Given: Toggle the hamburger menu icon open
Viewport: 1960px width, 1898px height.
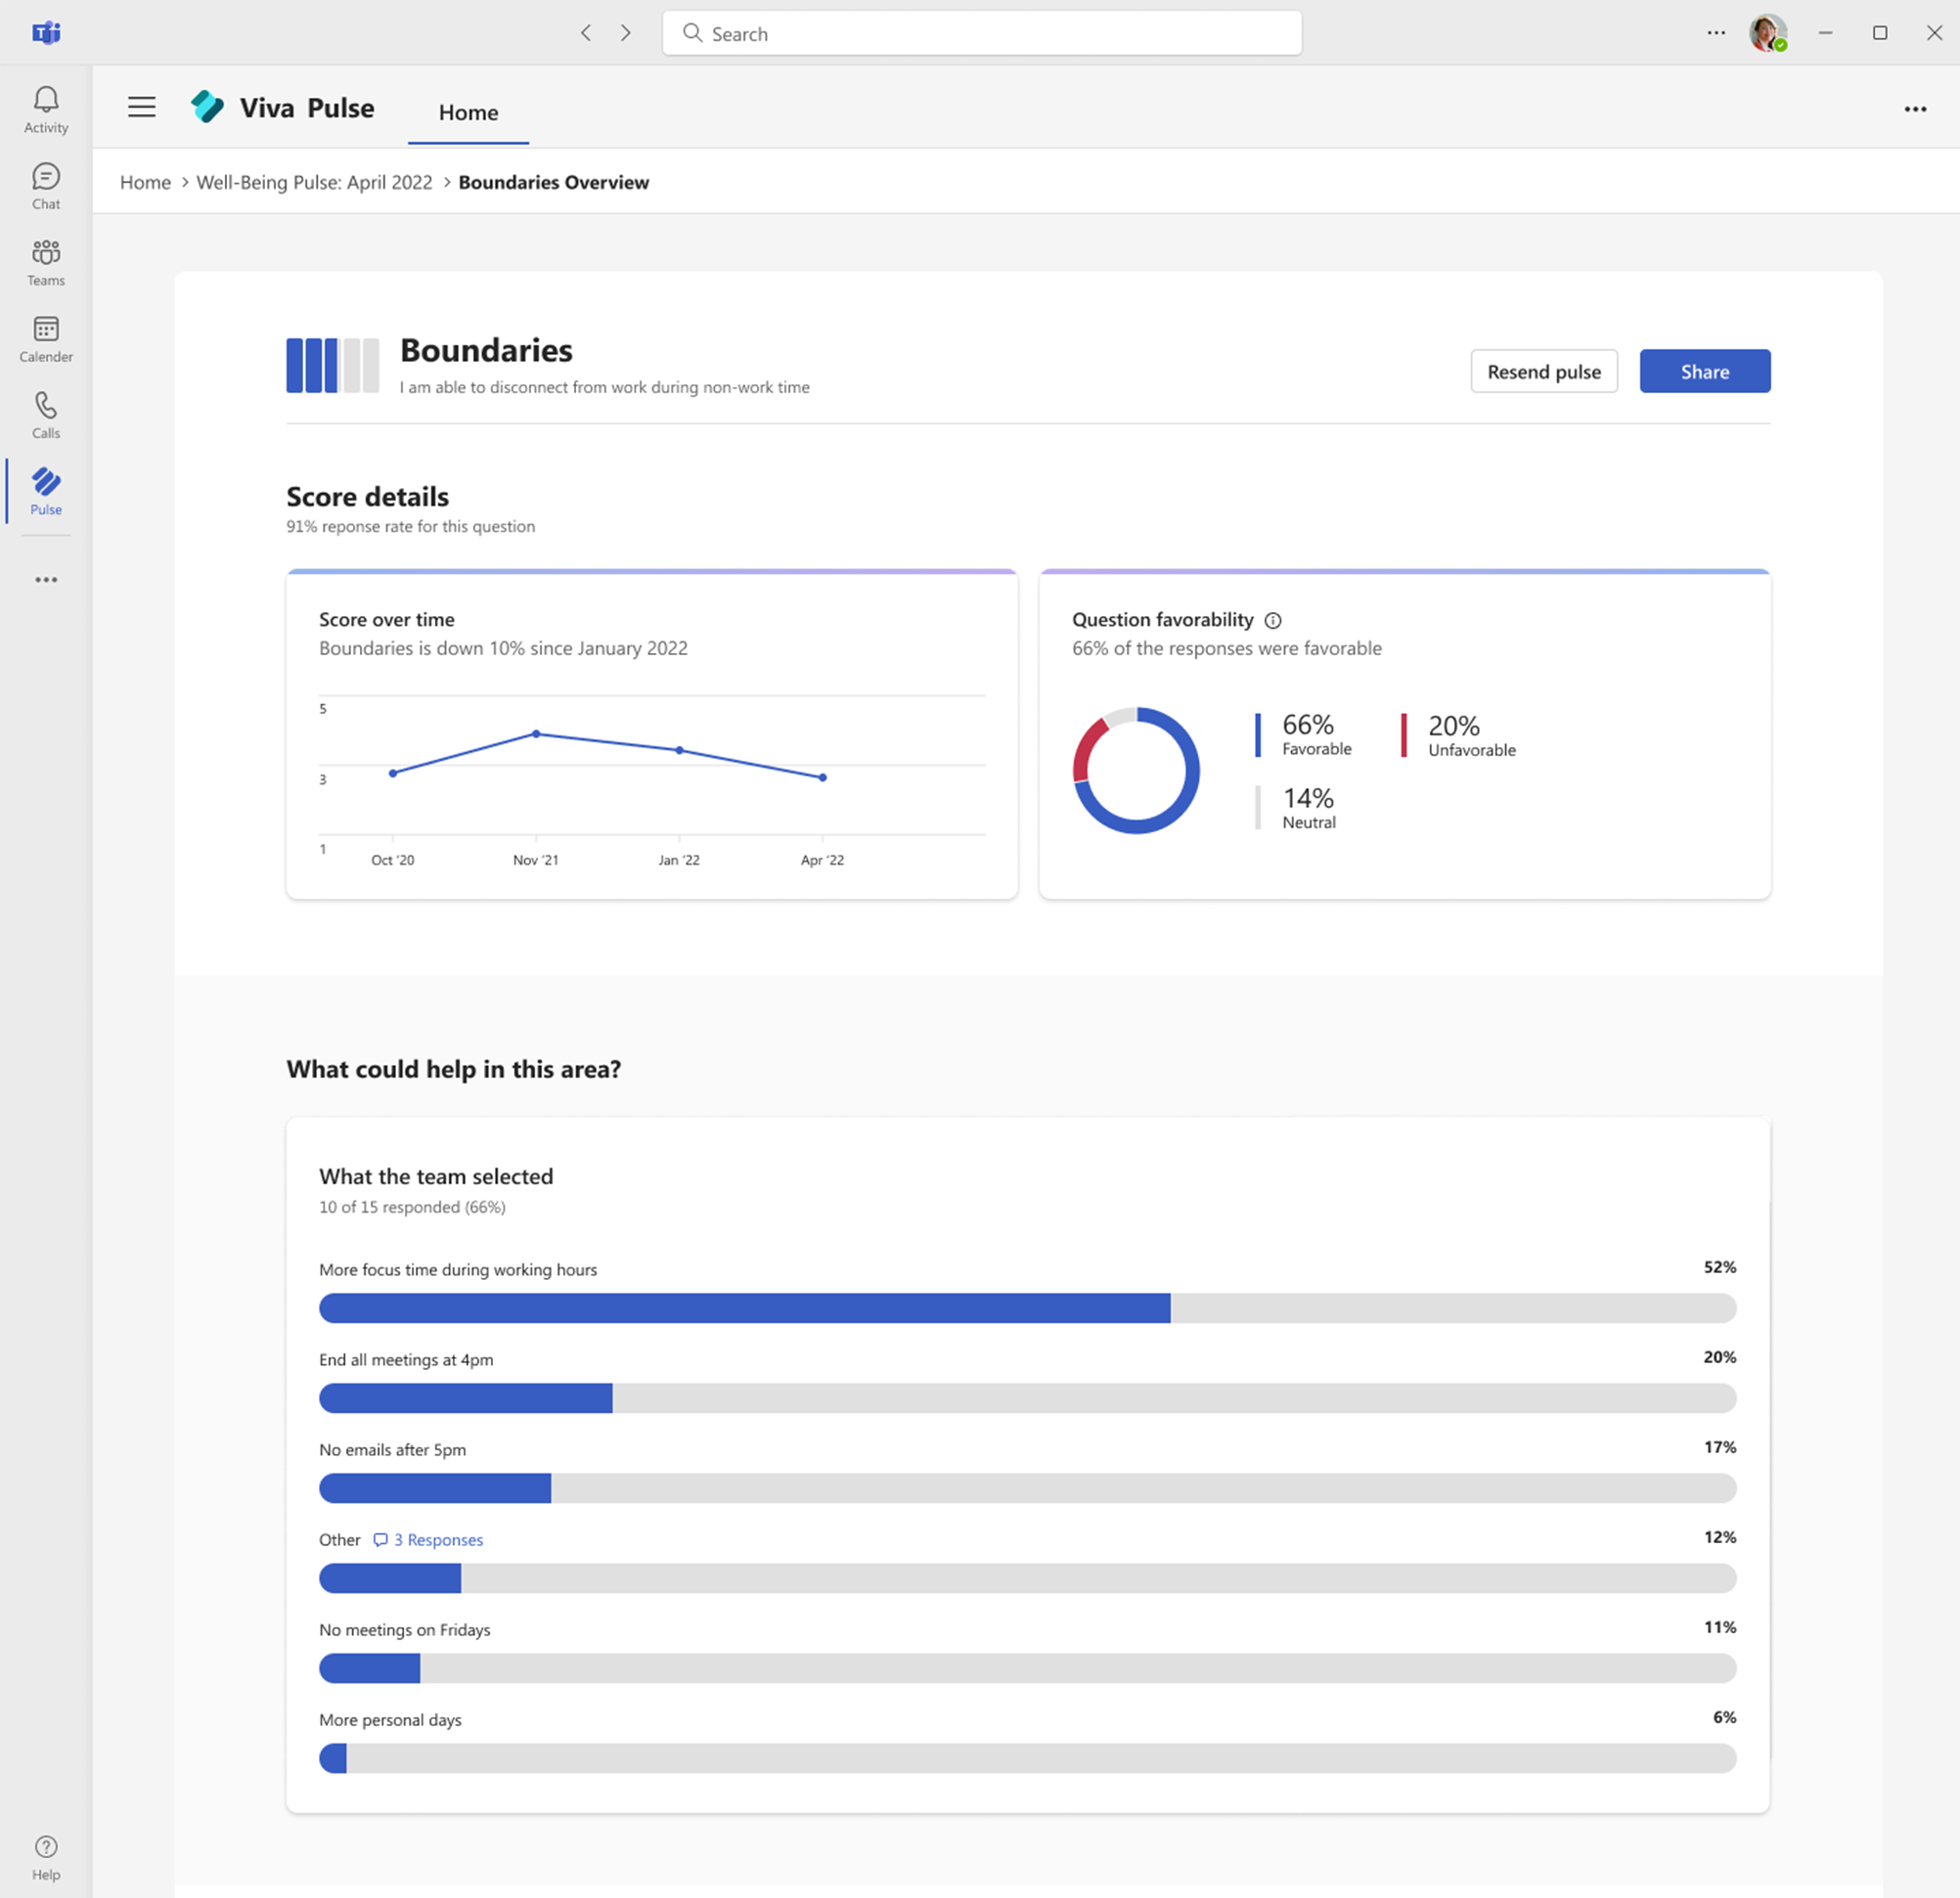Looking at the screenshot, I should point(140,109).
